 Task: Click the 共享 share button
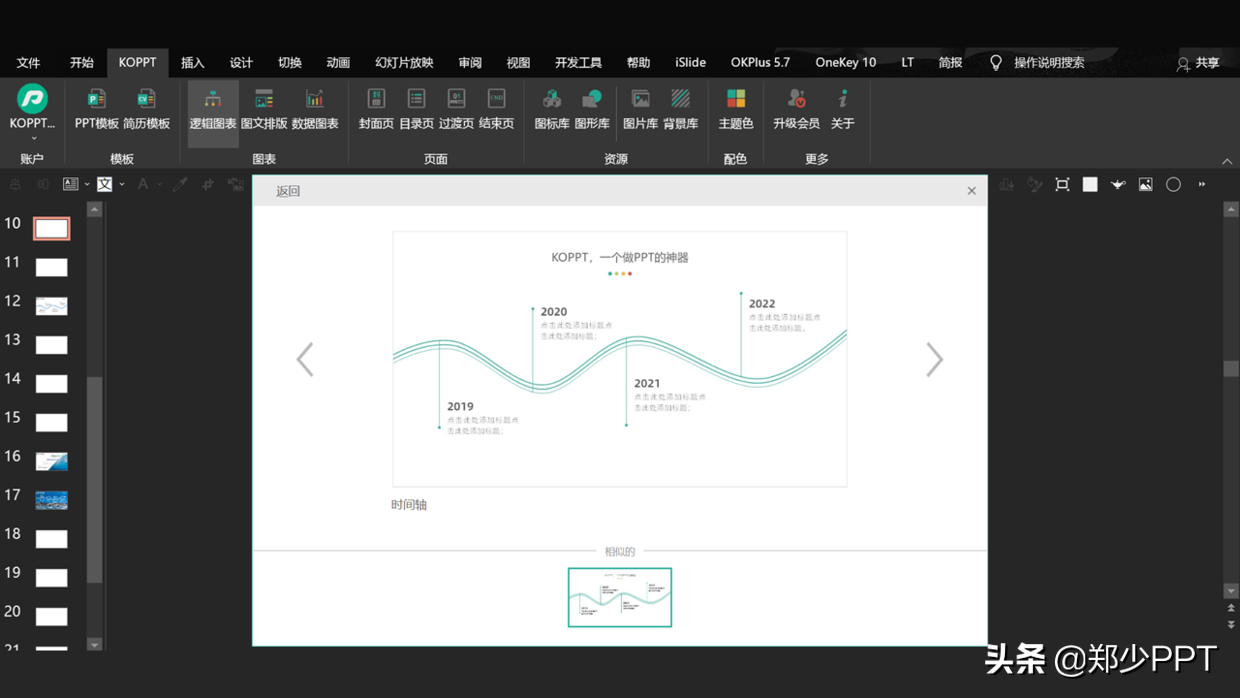[x=1198, y=63]
